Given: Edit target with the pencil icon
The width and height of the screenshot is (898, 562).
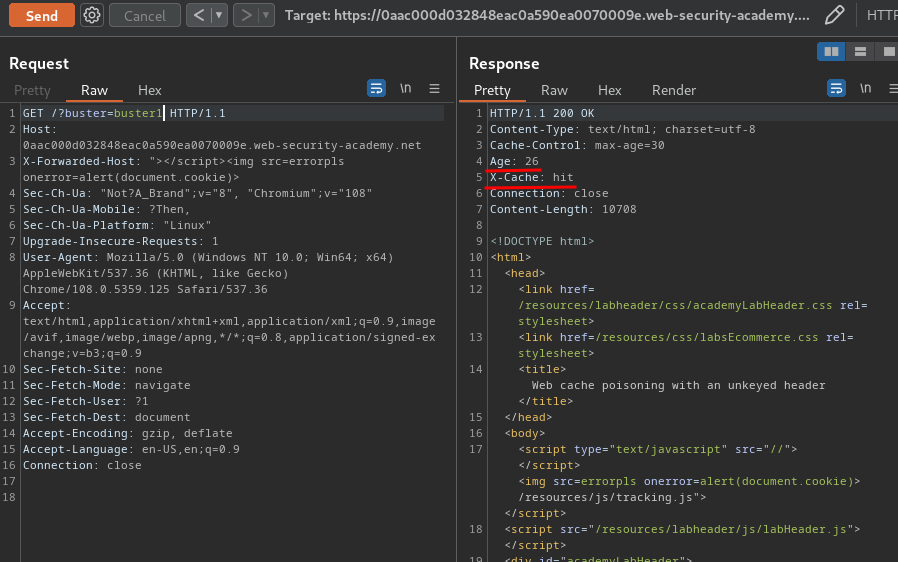Looking at the screenshot, I should (x=834, y=15).
